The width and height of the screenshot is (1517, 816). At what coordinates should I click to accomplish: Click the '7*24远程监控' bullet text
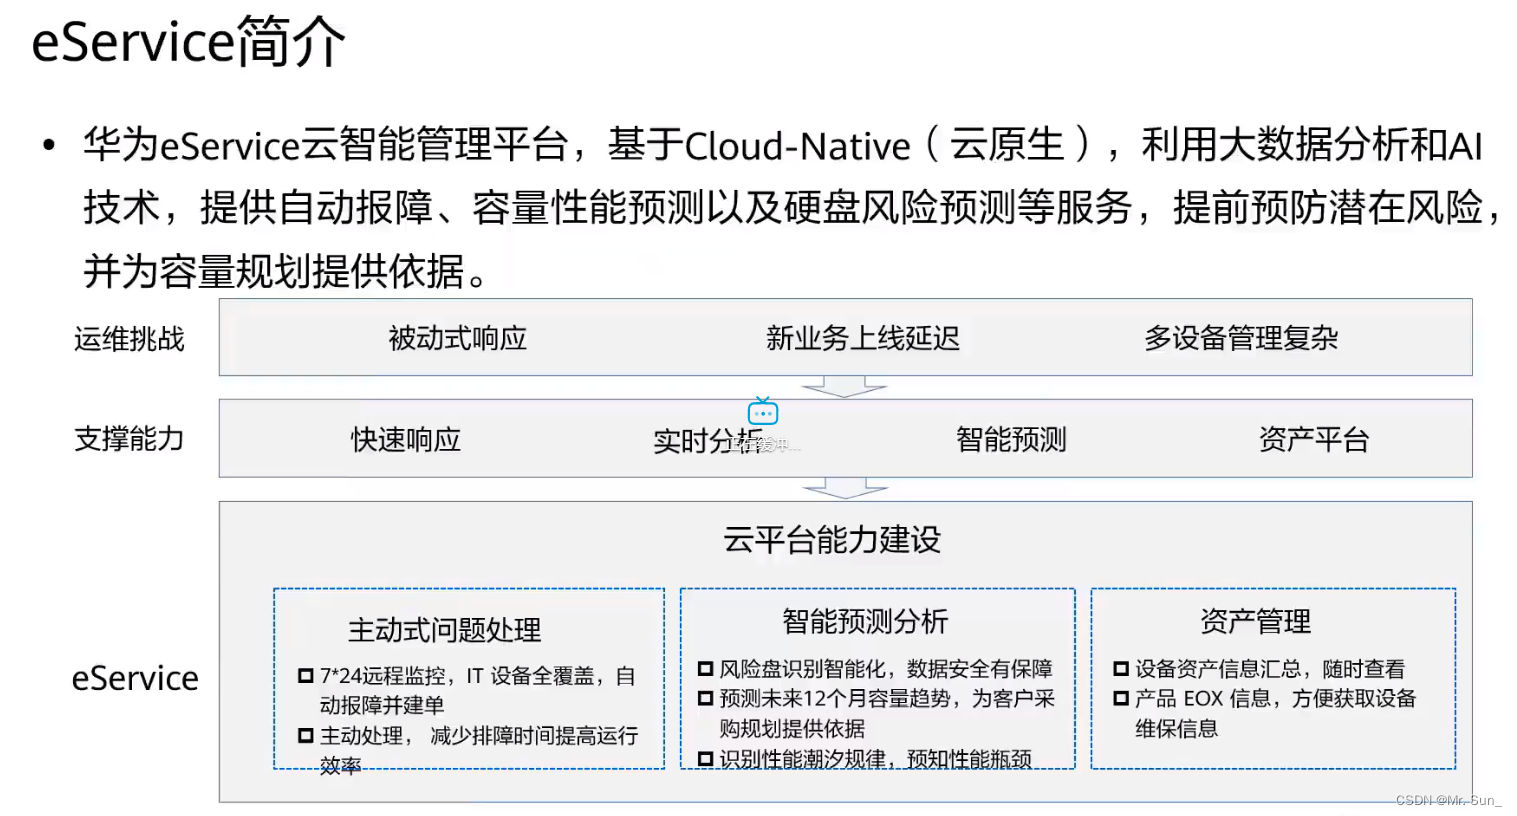(x=386, y=676)
